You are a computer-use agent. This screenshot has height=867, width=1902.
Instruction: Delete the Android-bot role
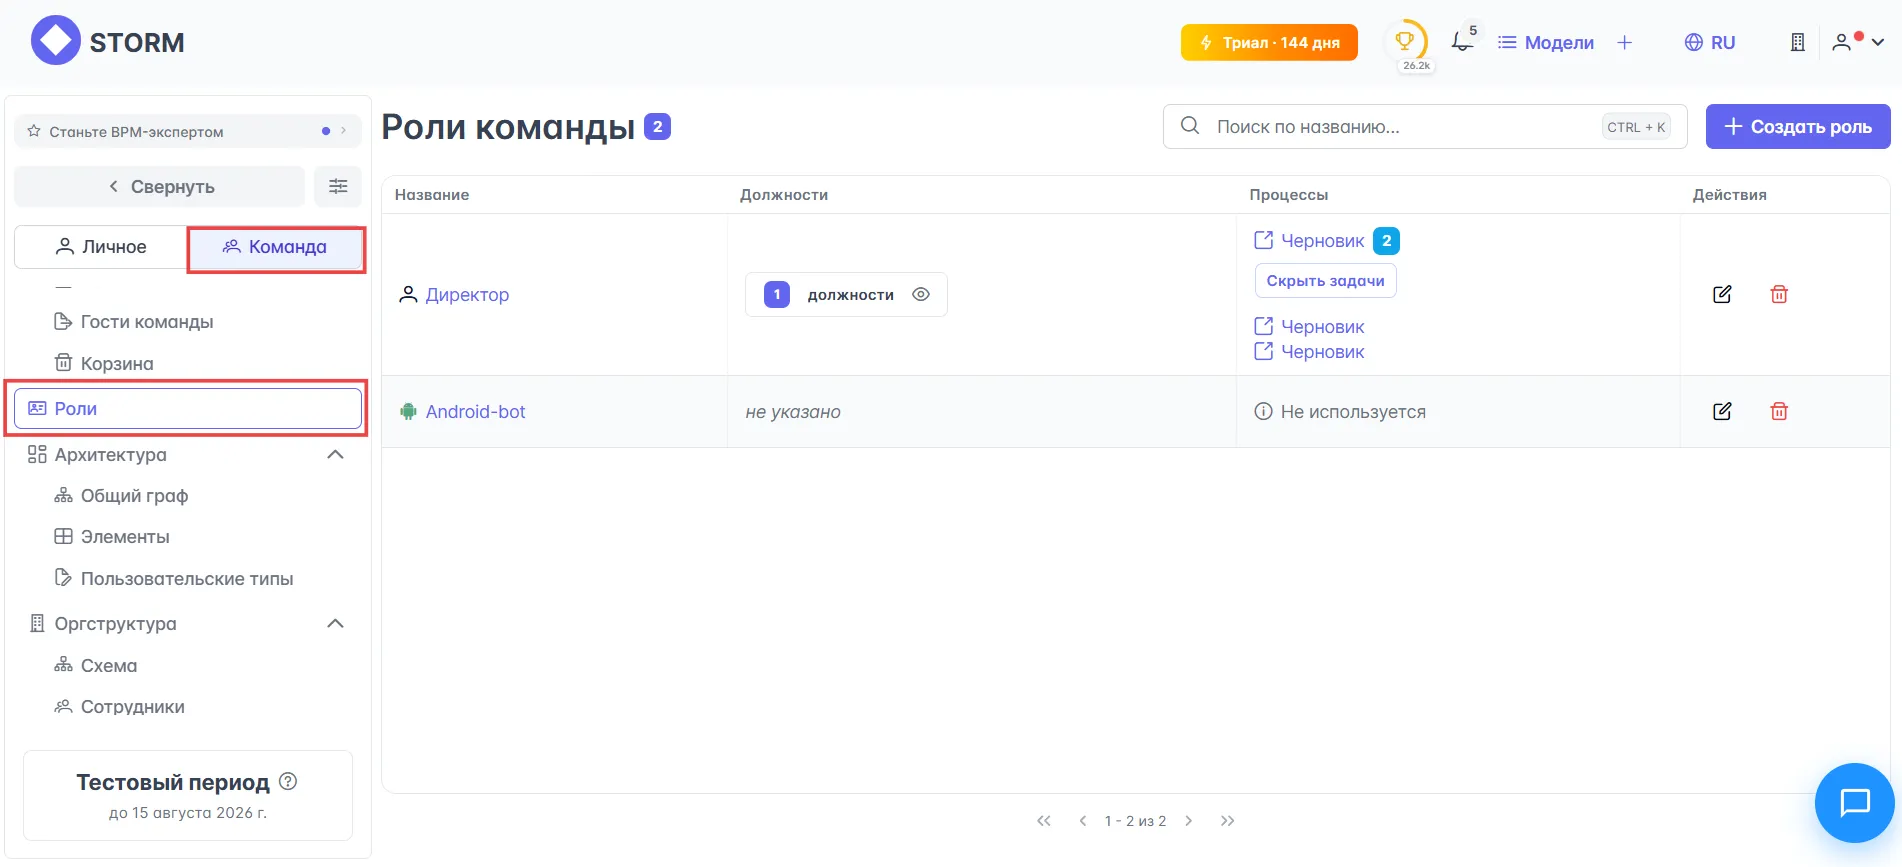pos(1779,411)
